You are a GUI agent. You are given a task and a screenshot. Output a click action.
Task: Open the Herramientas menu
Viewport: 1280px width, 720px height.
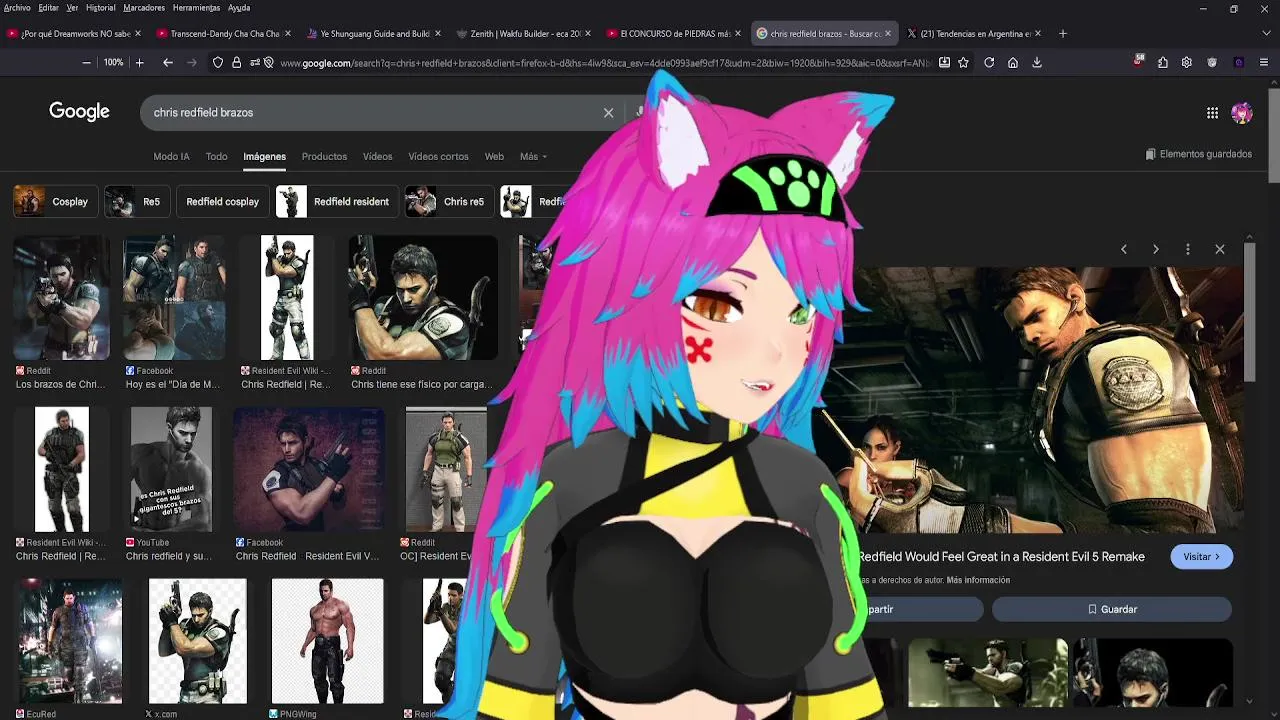pos(196,7)
